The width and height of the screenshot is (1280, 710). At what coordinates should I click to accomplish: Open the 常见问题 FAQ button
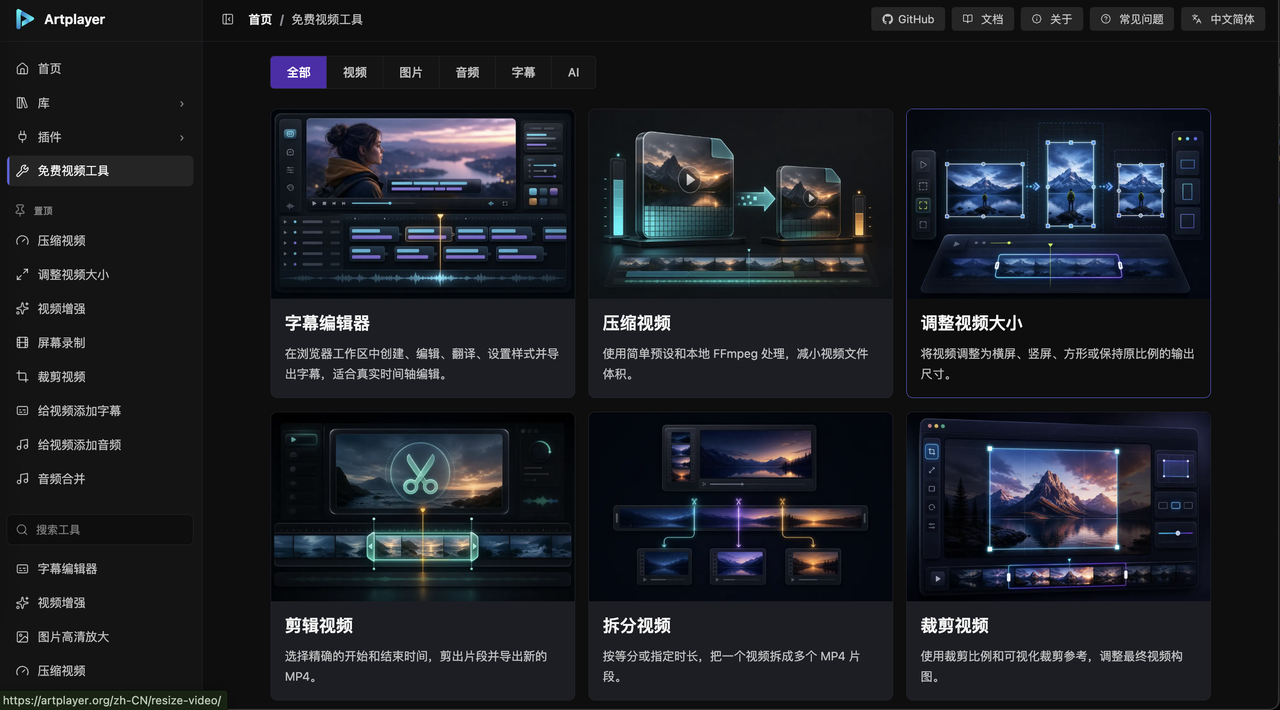(x=1132, y=19)
